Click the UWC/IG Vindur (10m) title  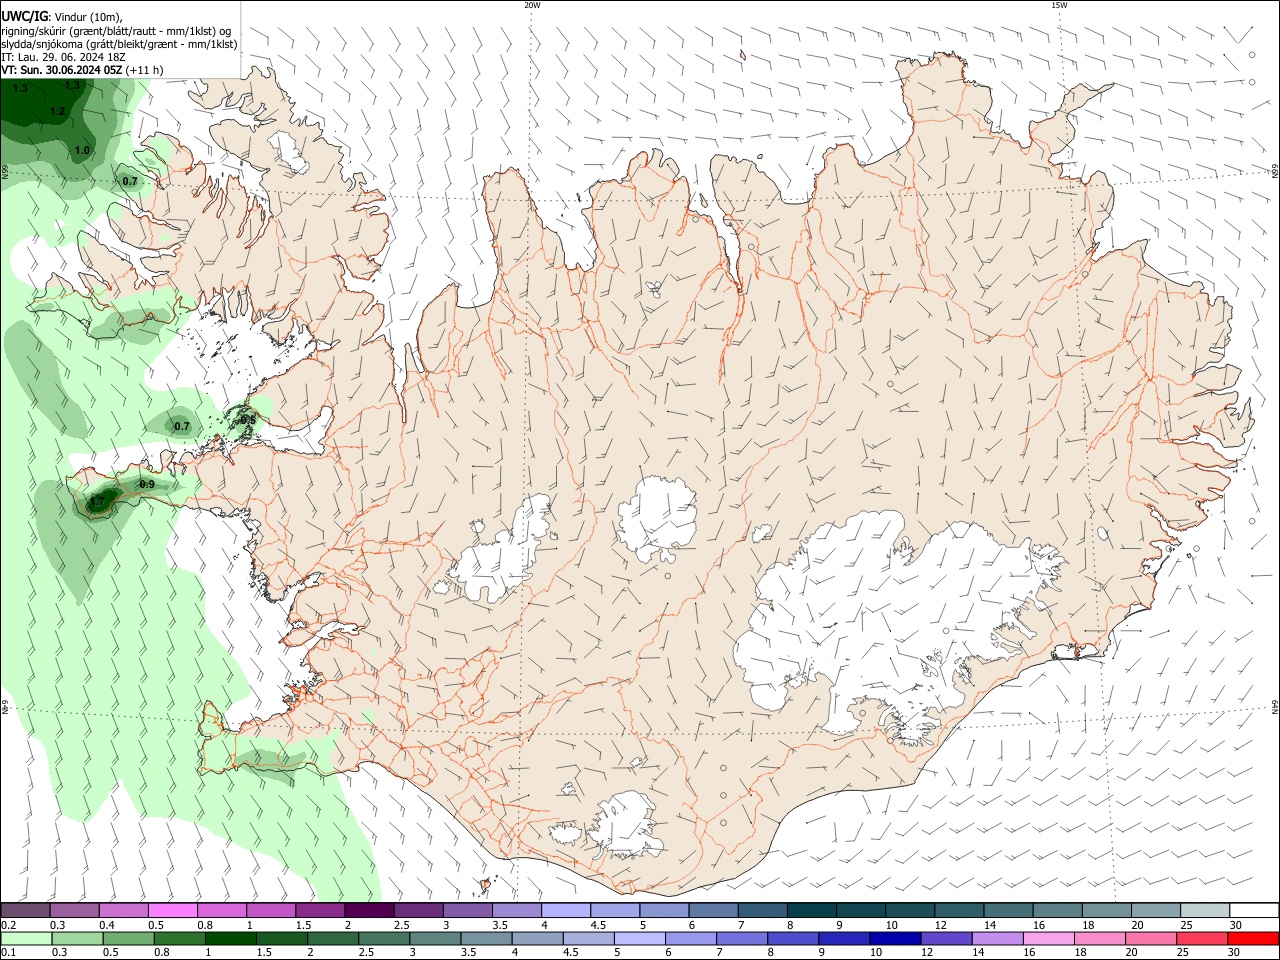[63, 17]
